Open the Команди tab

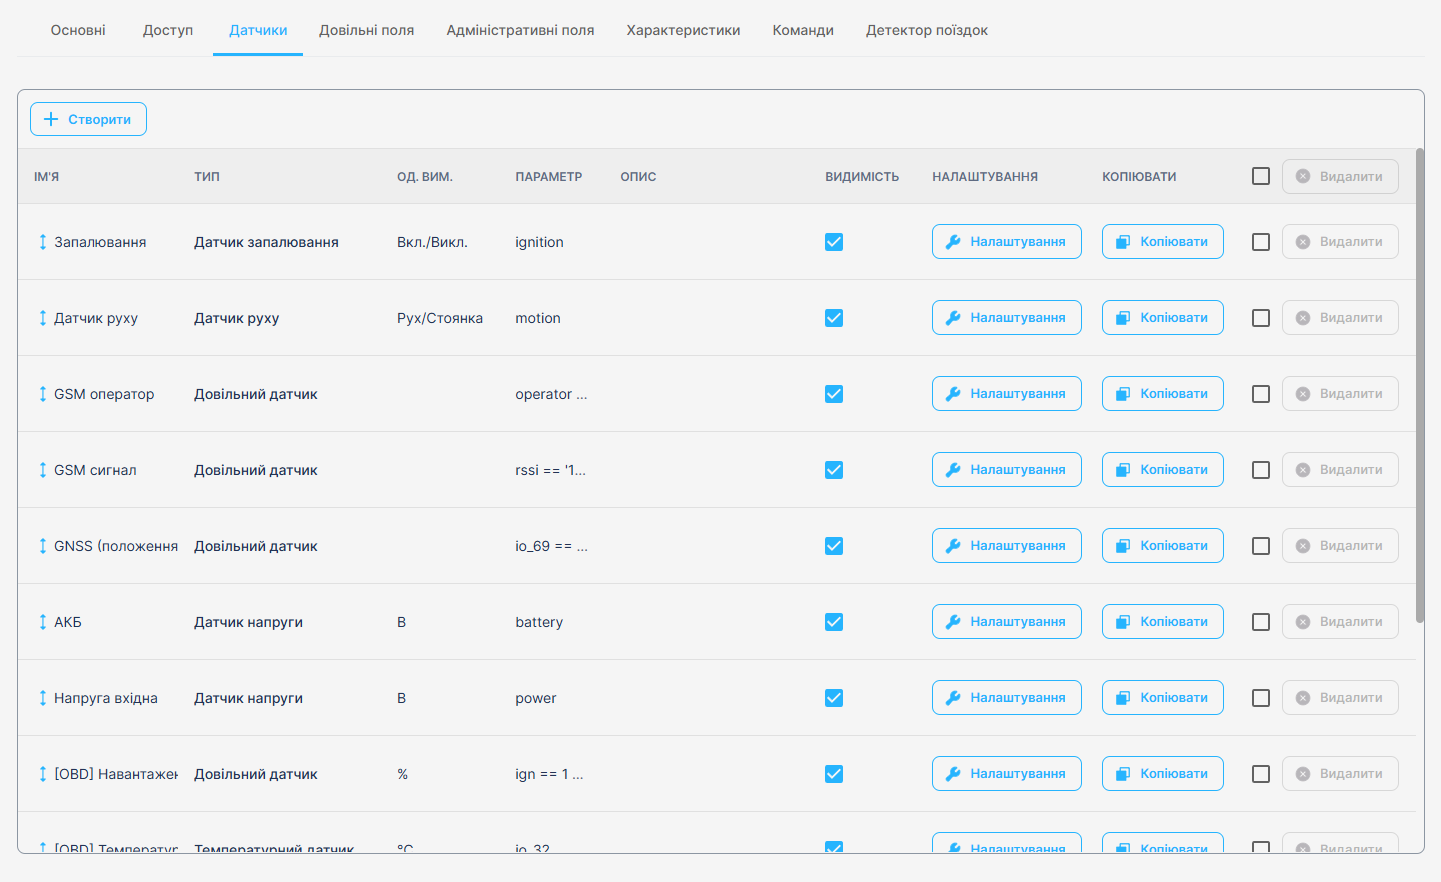[803, 30]
